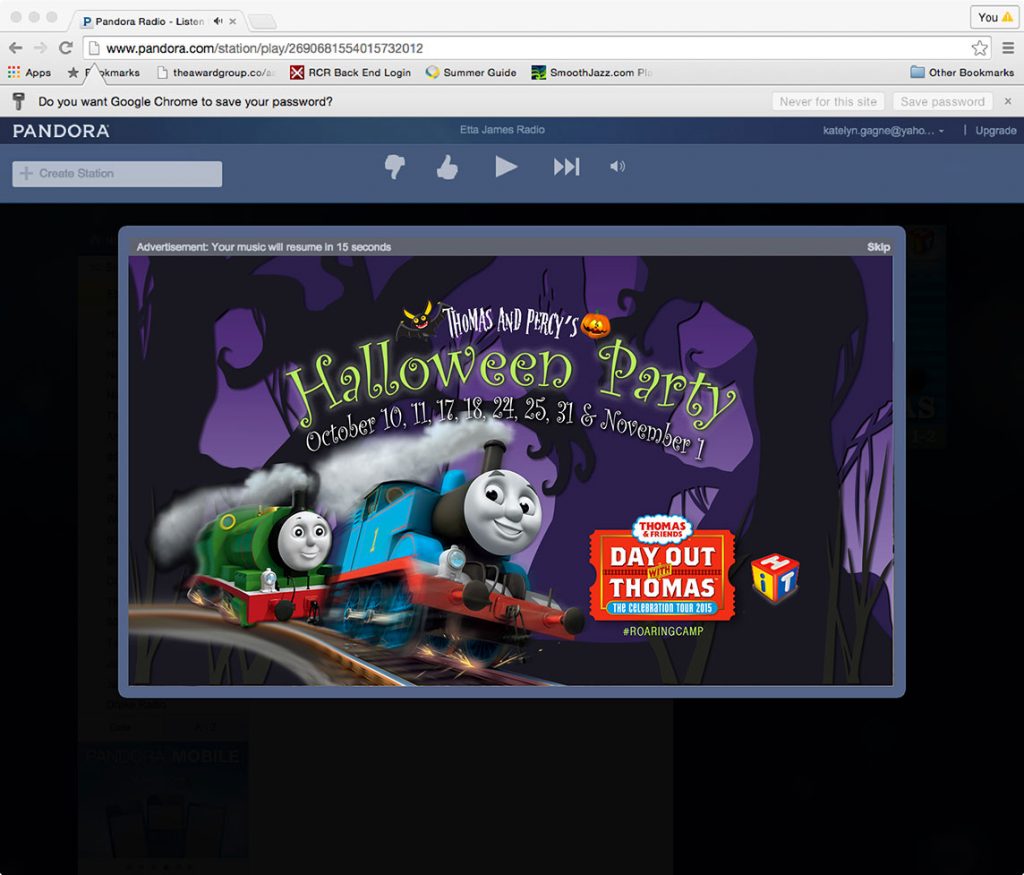Click the thumbs up icon
This screenshot has height=875, width=1024.
pos(447,167)
